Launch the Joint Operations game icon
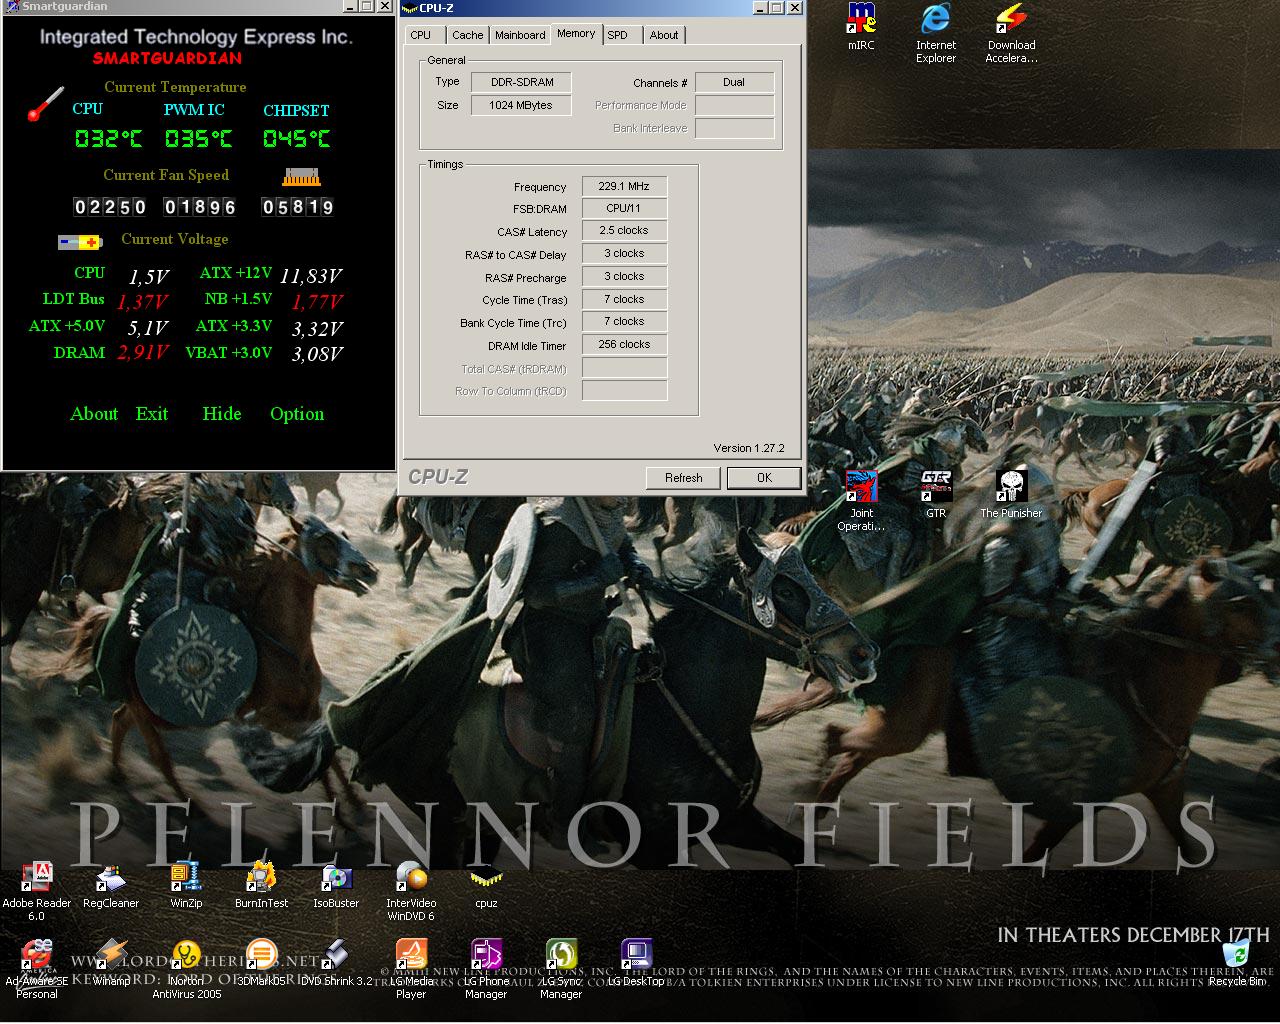The image size is (1280, 1024). tap(861, 500)
